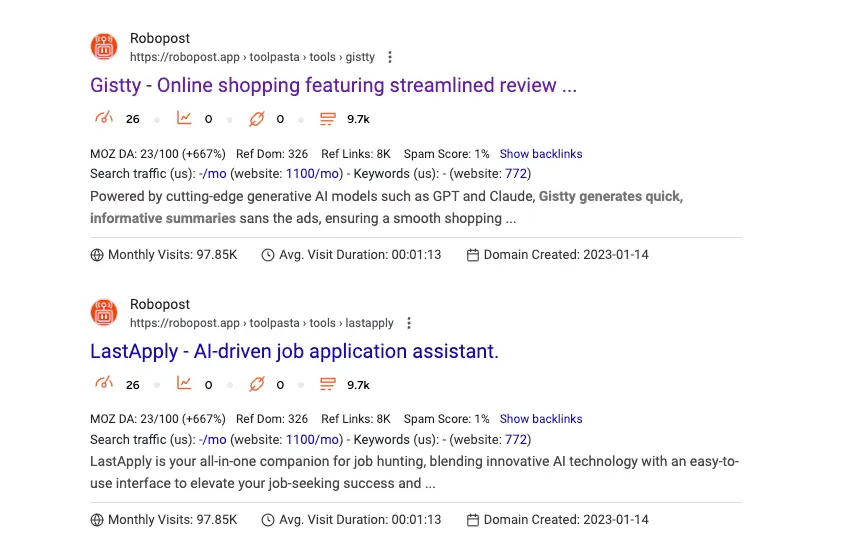Click the robopost.app › toolpasta › tools › lastapply URL
The image size is (848, 559).
[262, 323]
